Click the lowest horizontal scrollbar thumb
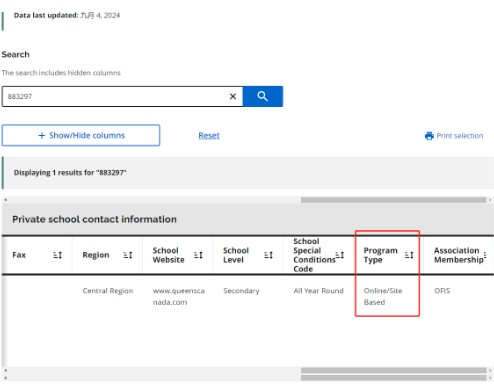Viewport: 494px width, 389px height. 393,378
